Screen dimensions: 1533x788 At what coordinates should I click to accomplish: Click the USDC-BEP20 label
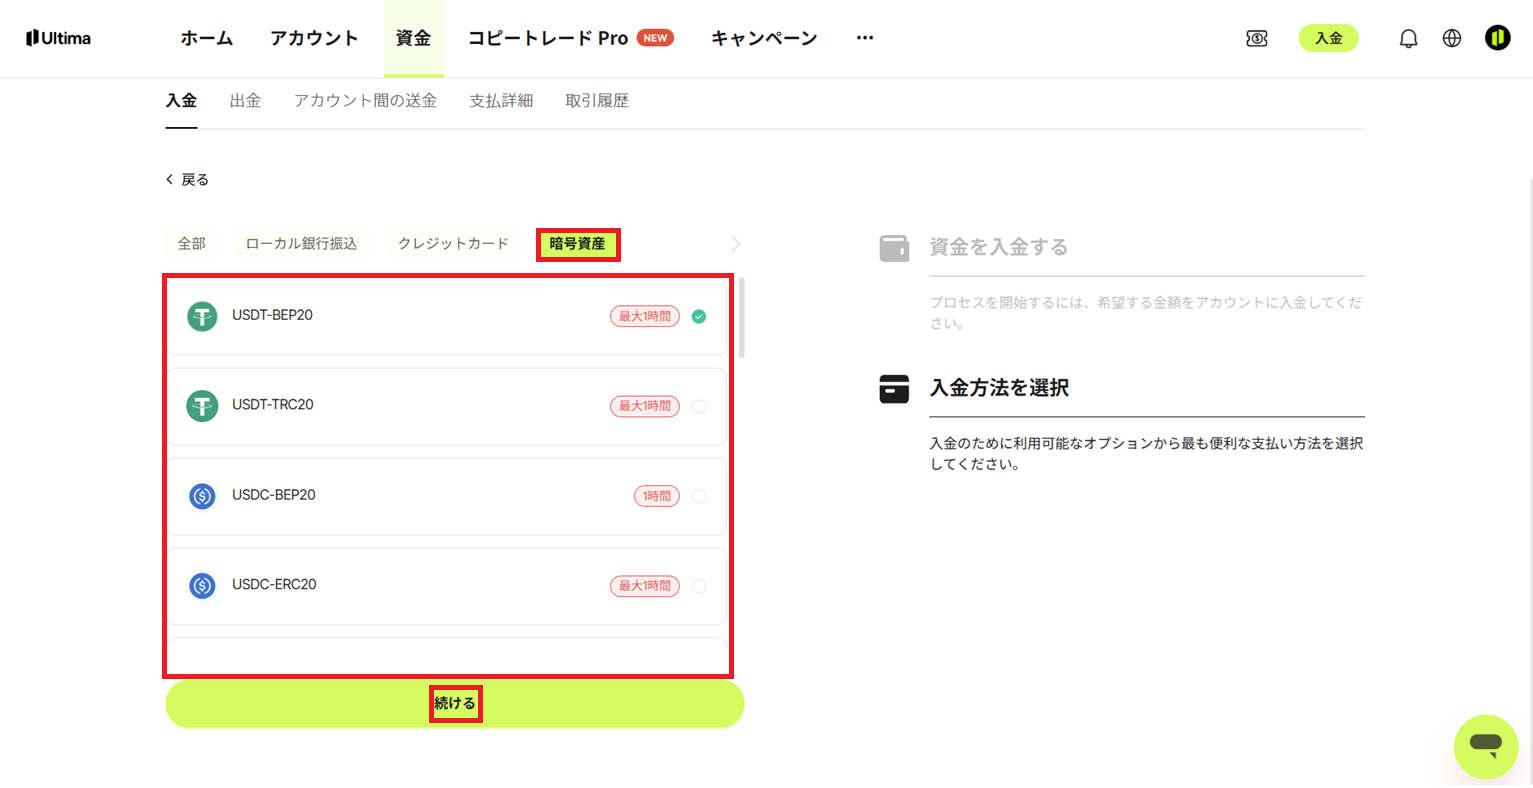click(x=273, y=495)
